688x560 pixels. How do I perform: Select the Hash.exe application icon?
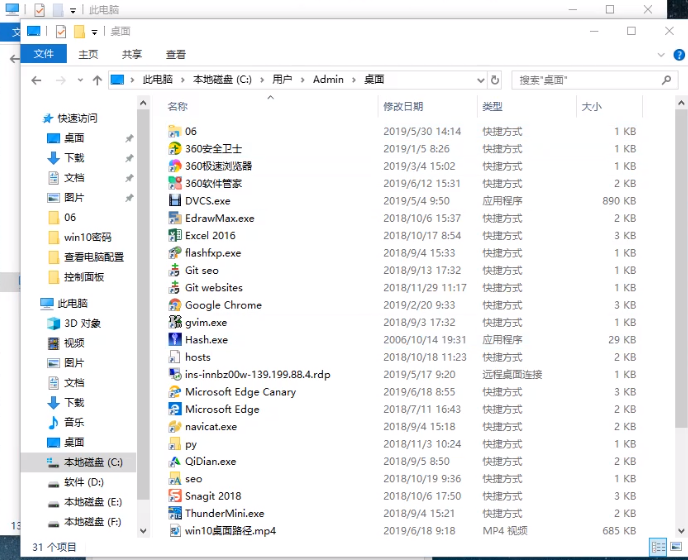[175, 340]
